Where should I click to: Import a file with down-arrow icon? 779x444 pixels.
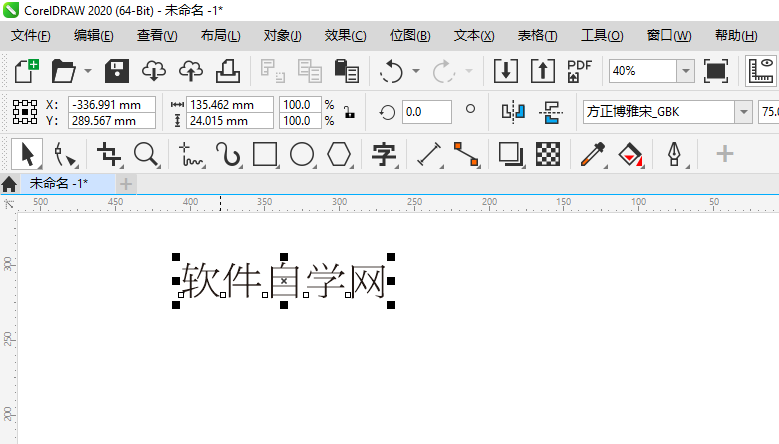[506, 71]
